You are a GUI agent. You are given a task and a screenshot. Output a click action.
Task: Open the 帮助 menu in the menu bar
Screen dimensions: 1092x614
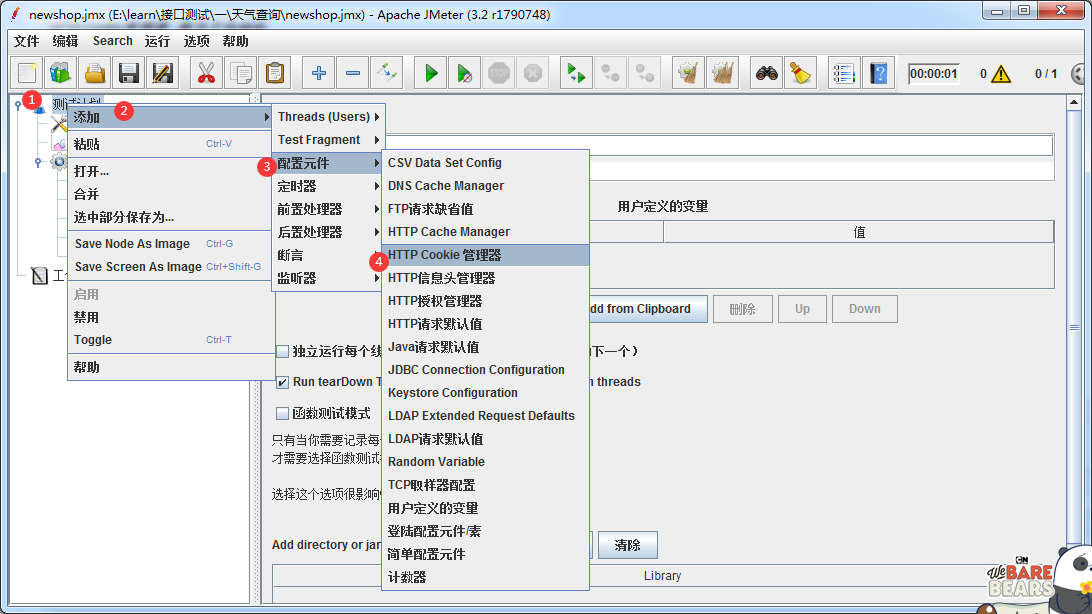pyautogui.click(x=235, y=41)
